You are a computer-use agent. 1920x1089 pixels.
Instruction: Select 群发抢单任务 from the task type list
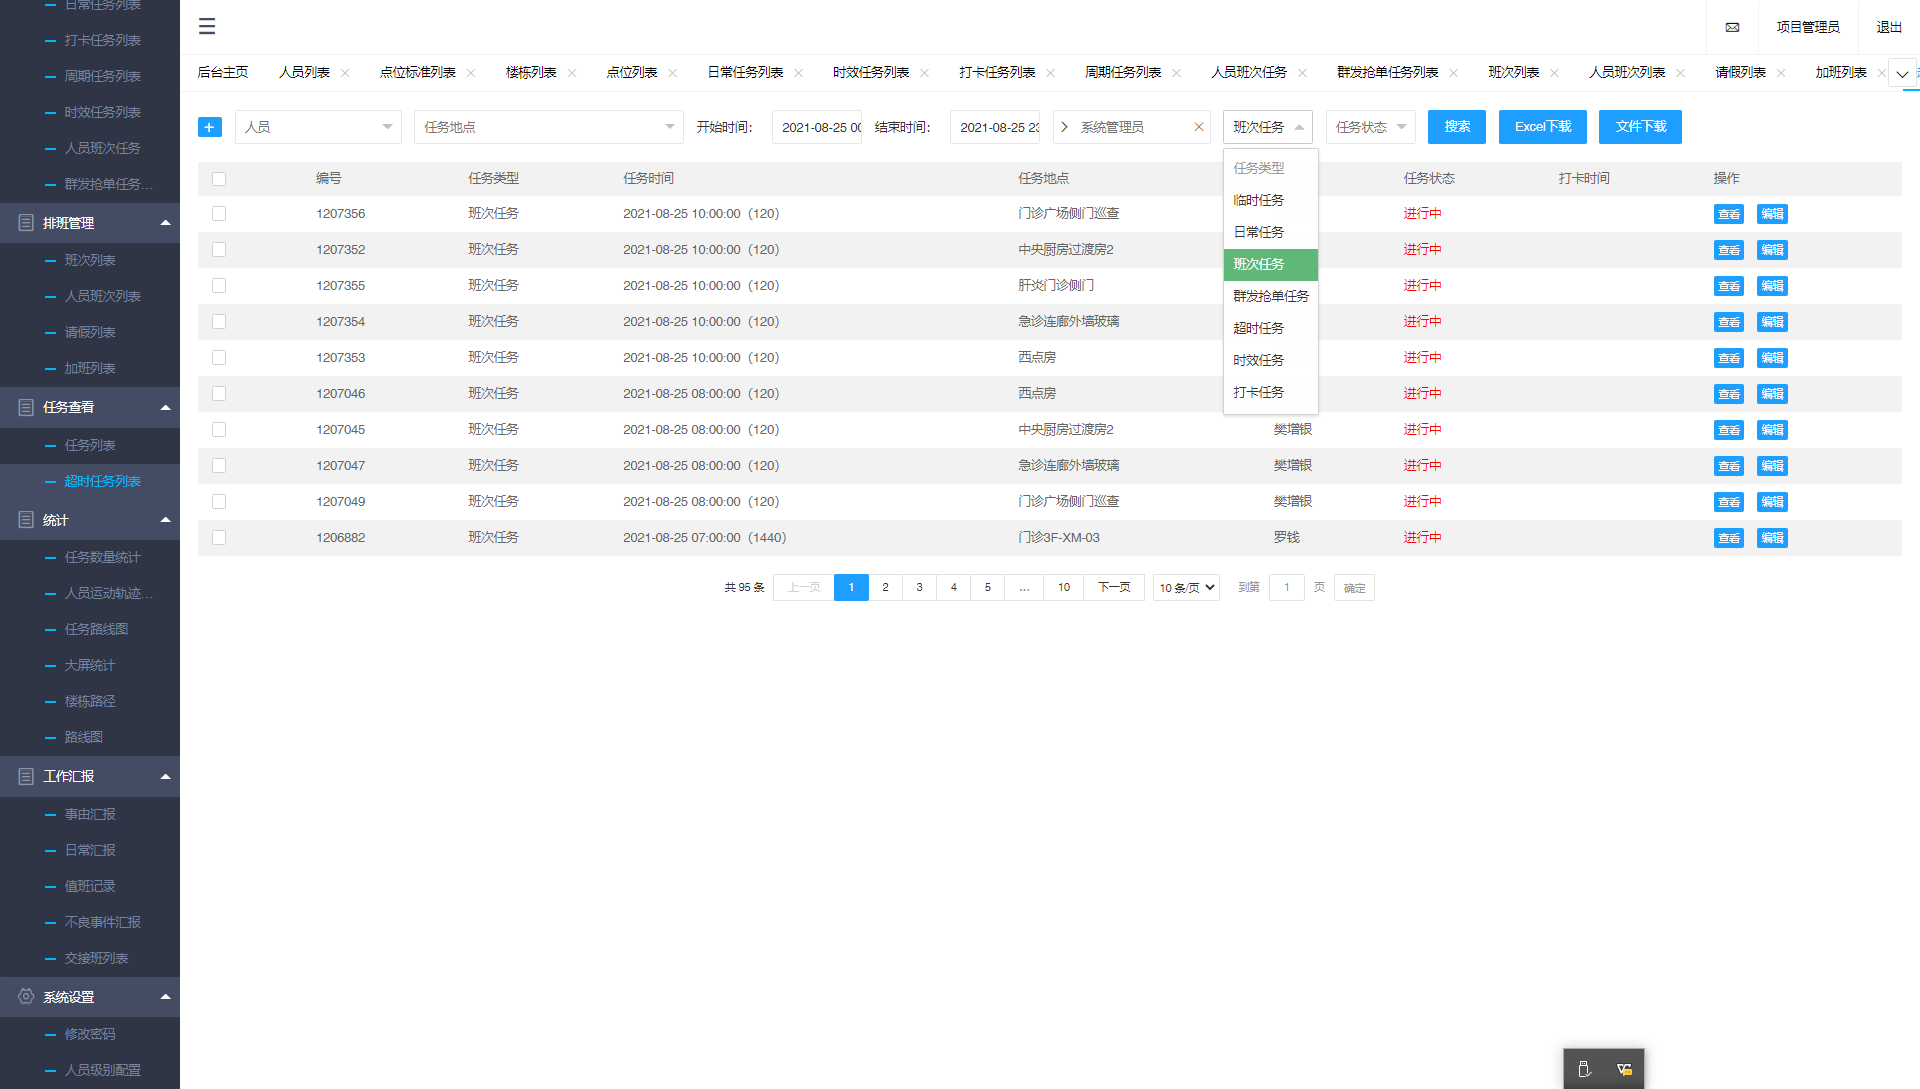[x=1271, y=297]
